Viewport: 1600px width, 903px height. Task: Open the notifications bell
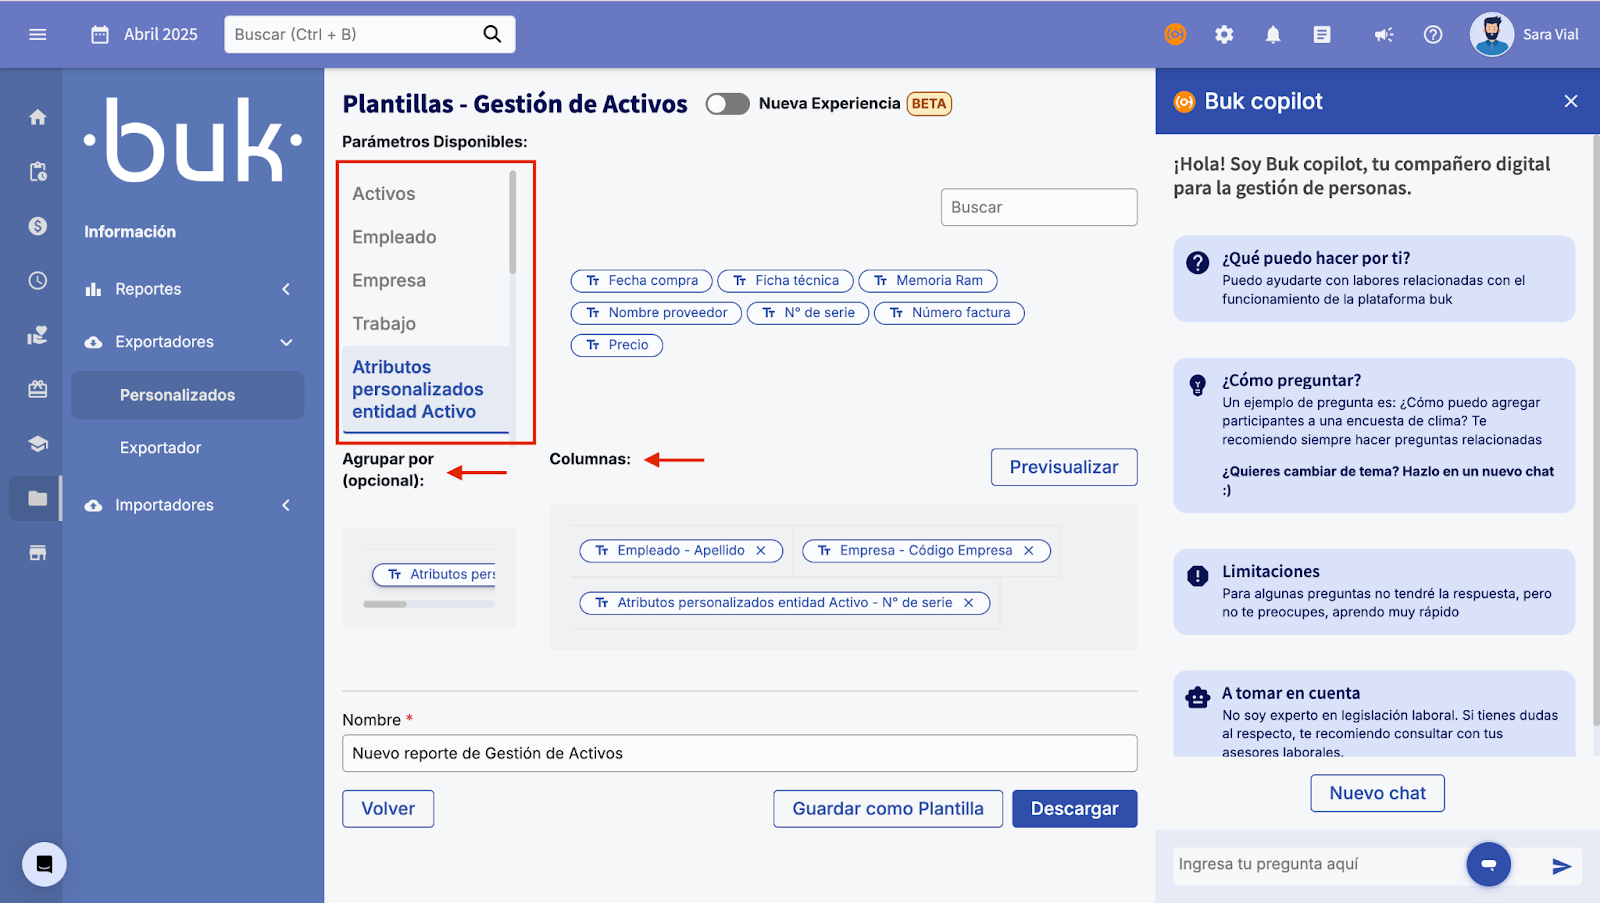[x=1273, y=35]
